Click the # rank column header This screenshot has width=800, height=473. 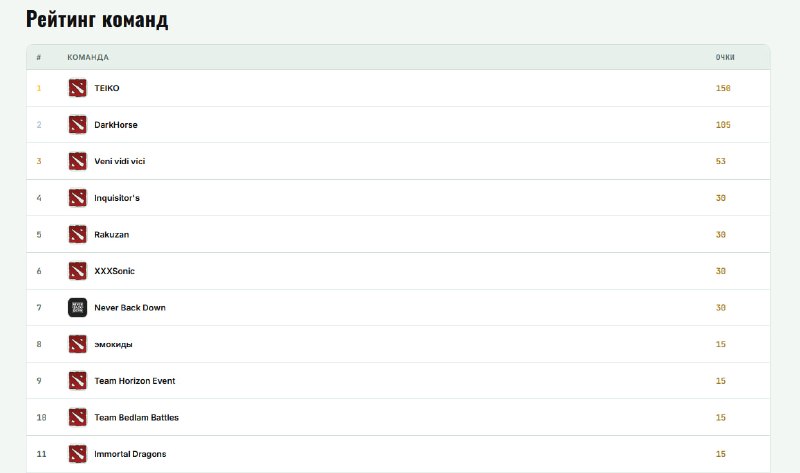39,57
